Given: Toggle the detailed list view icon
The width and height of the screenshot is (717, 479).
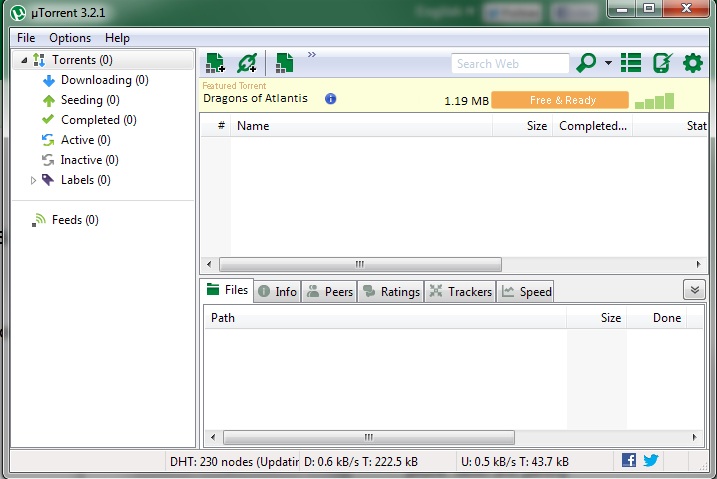Looking at the screenshot, I should click(631, 63).
